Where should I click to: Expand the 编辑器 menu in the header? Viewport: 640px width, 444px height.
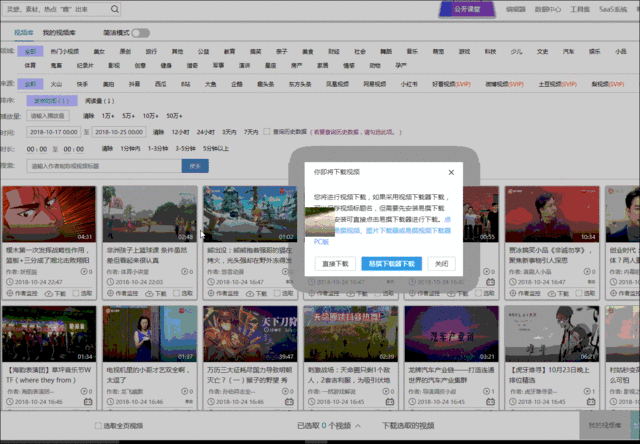point(517,9)
